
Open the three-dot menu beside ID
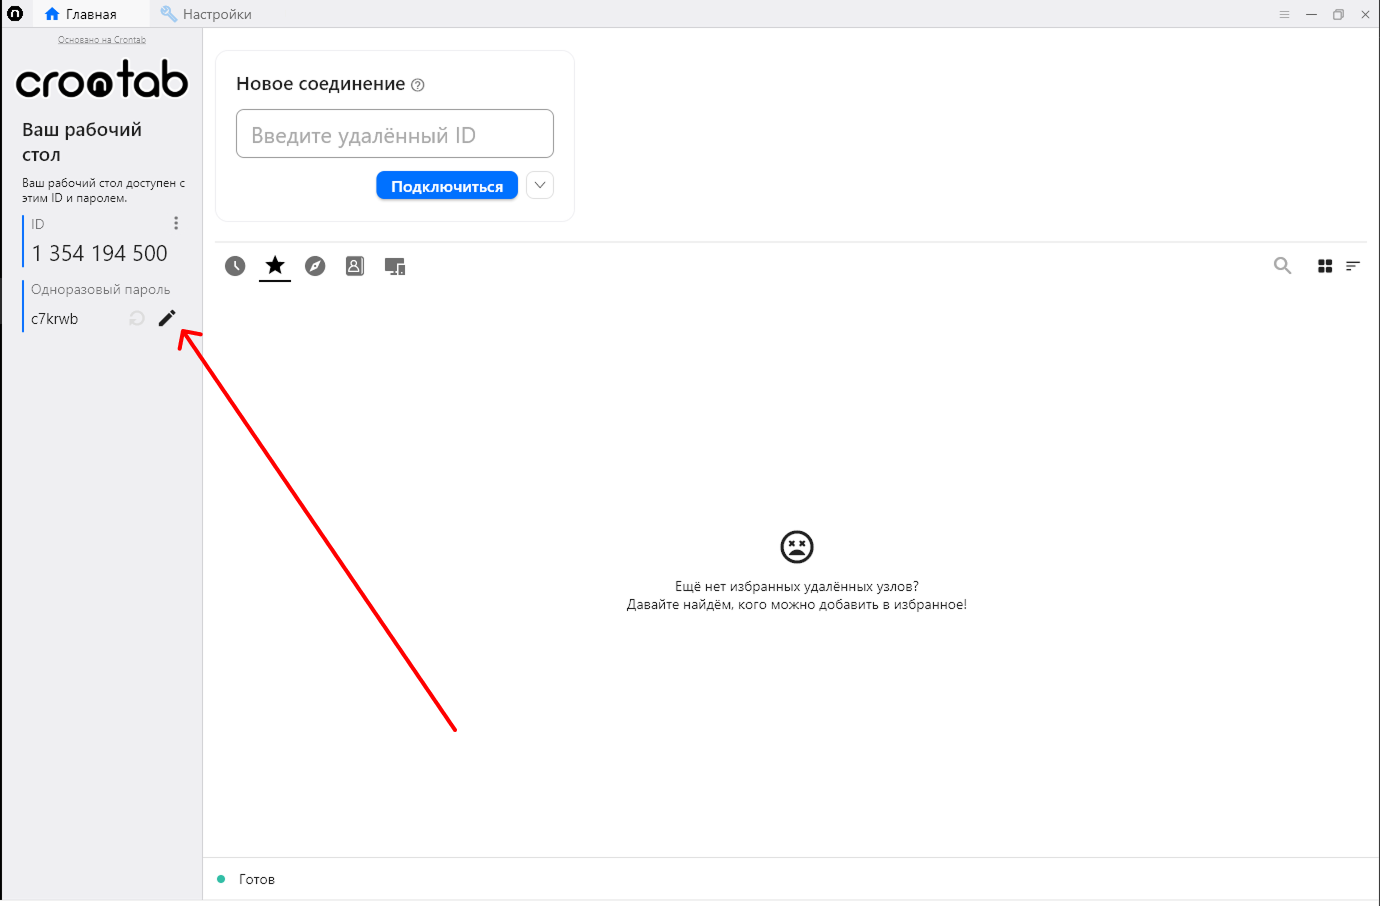[176, 223]
